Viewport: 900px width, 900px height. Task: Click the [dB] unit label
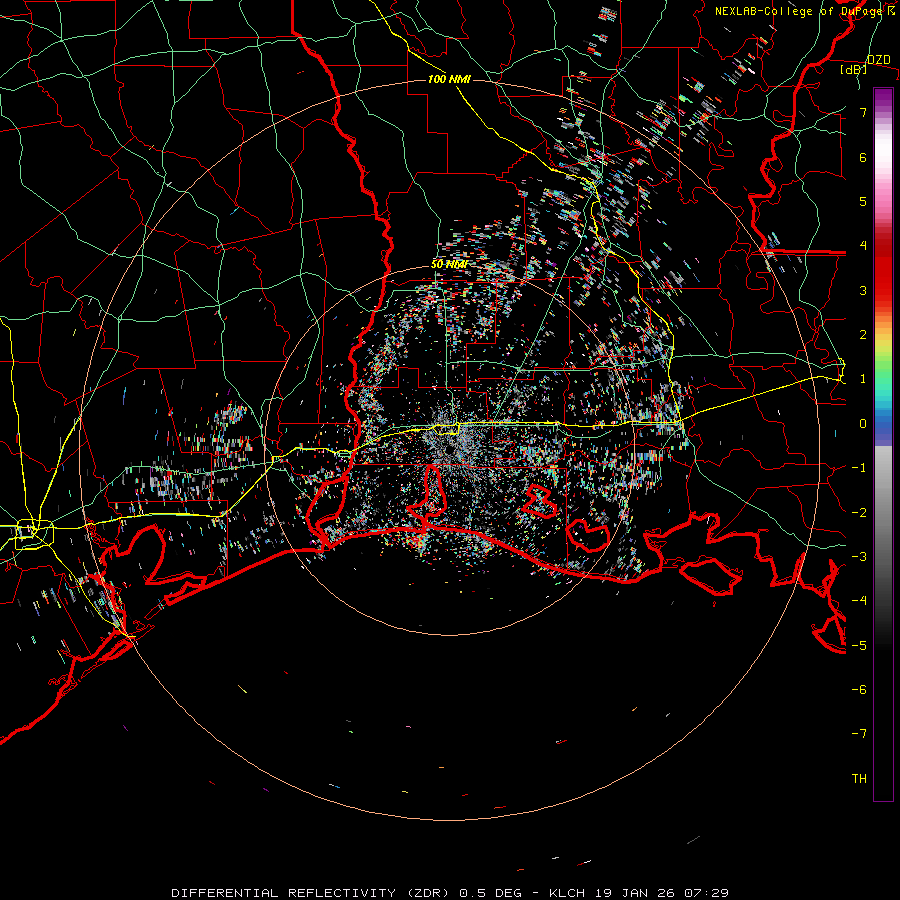point(854,69)
